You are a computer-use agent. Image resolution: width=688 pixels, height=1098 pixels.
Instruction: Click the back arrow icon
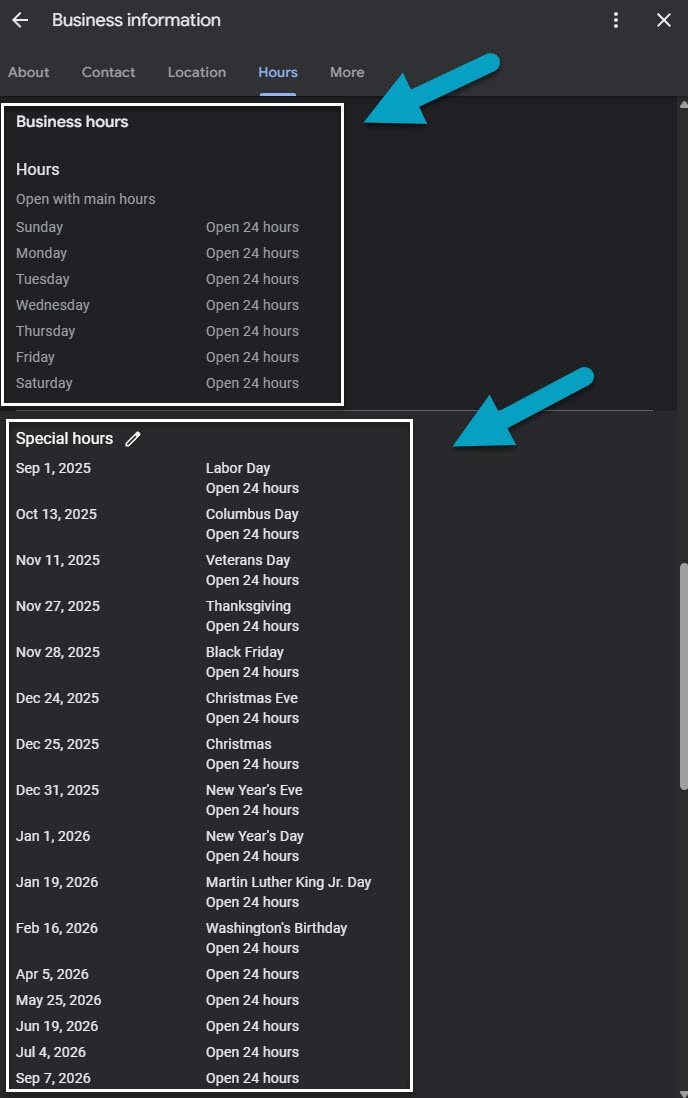[20, 20]
